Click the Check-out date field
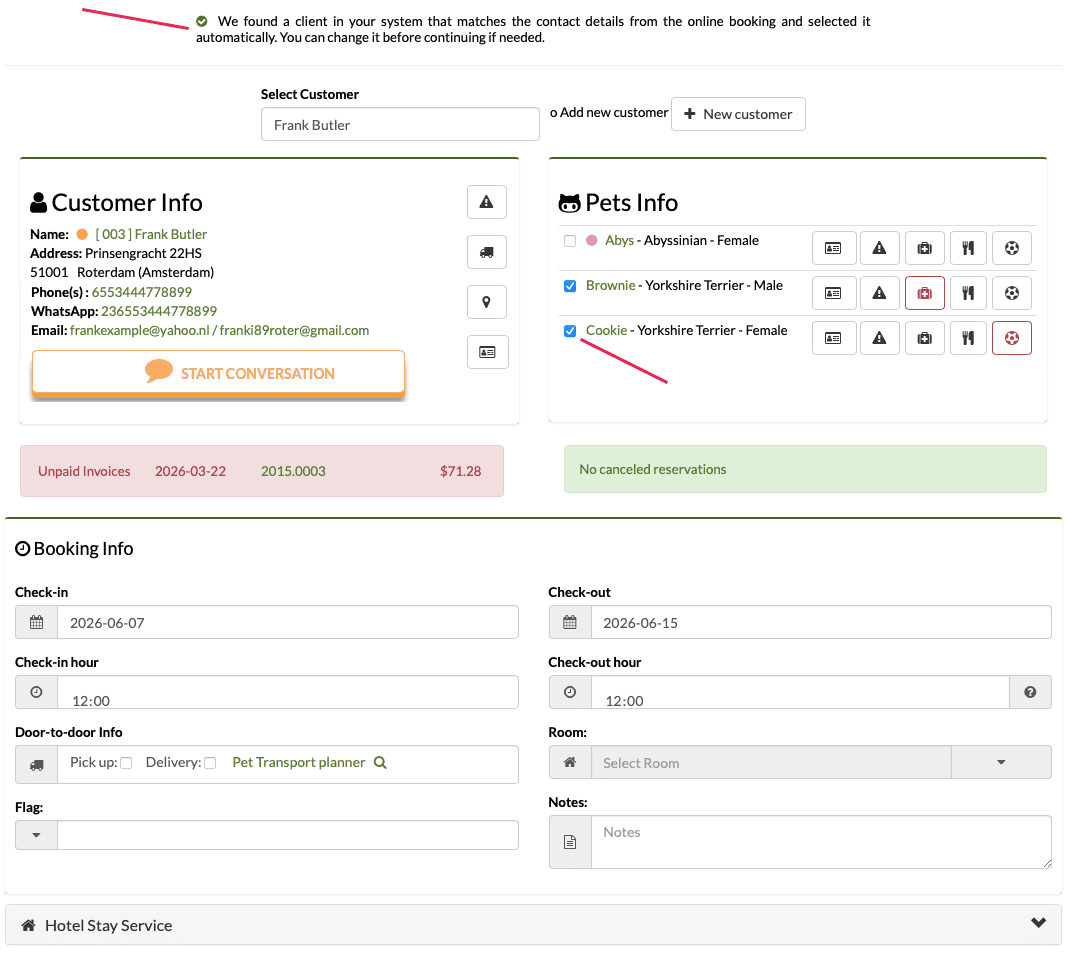Viewport: 1067px width, 954px height. [x=821, y=623]
